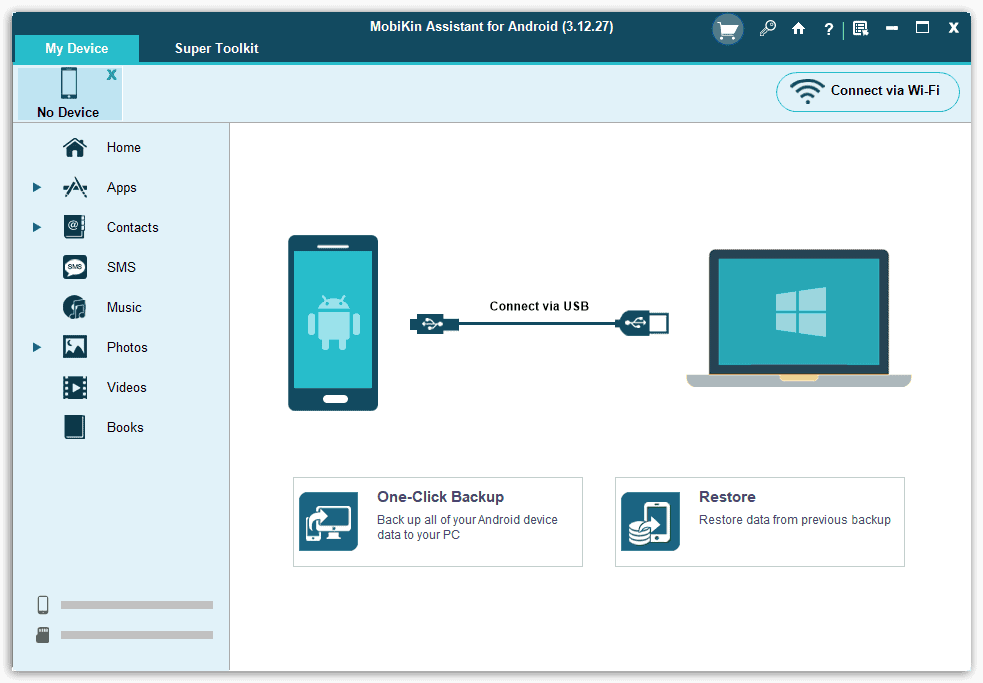Click the Restore title text

tap(727, 497)
